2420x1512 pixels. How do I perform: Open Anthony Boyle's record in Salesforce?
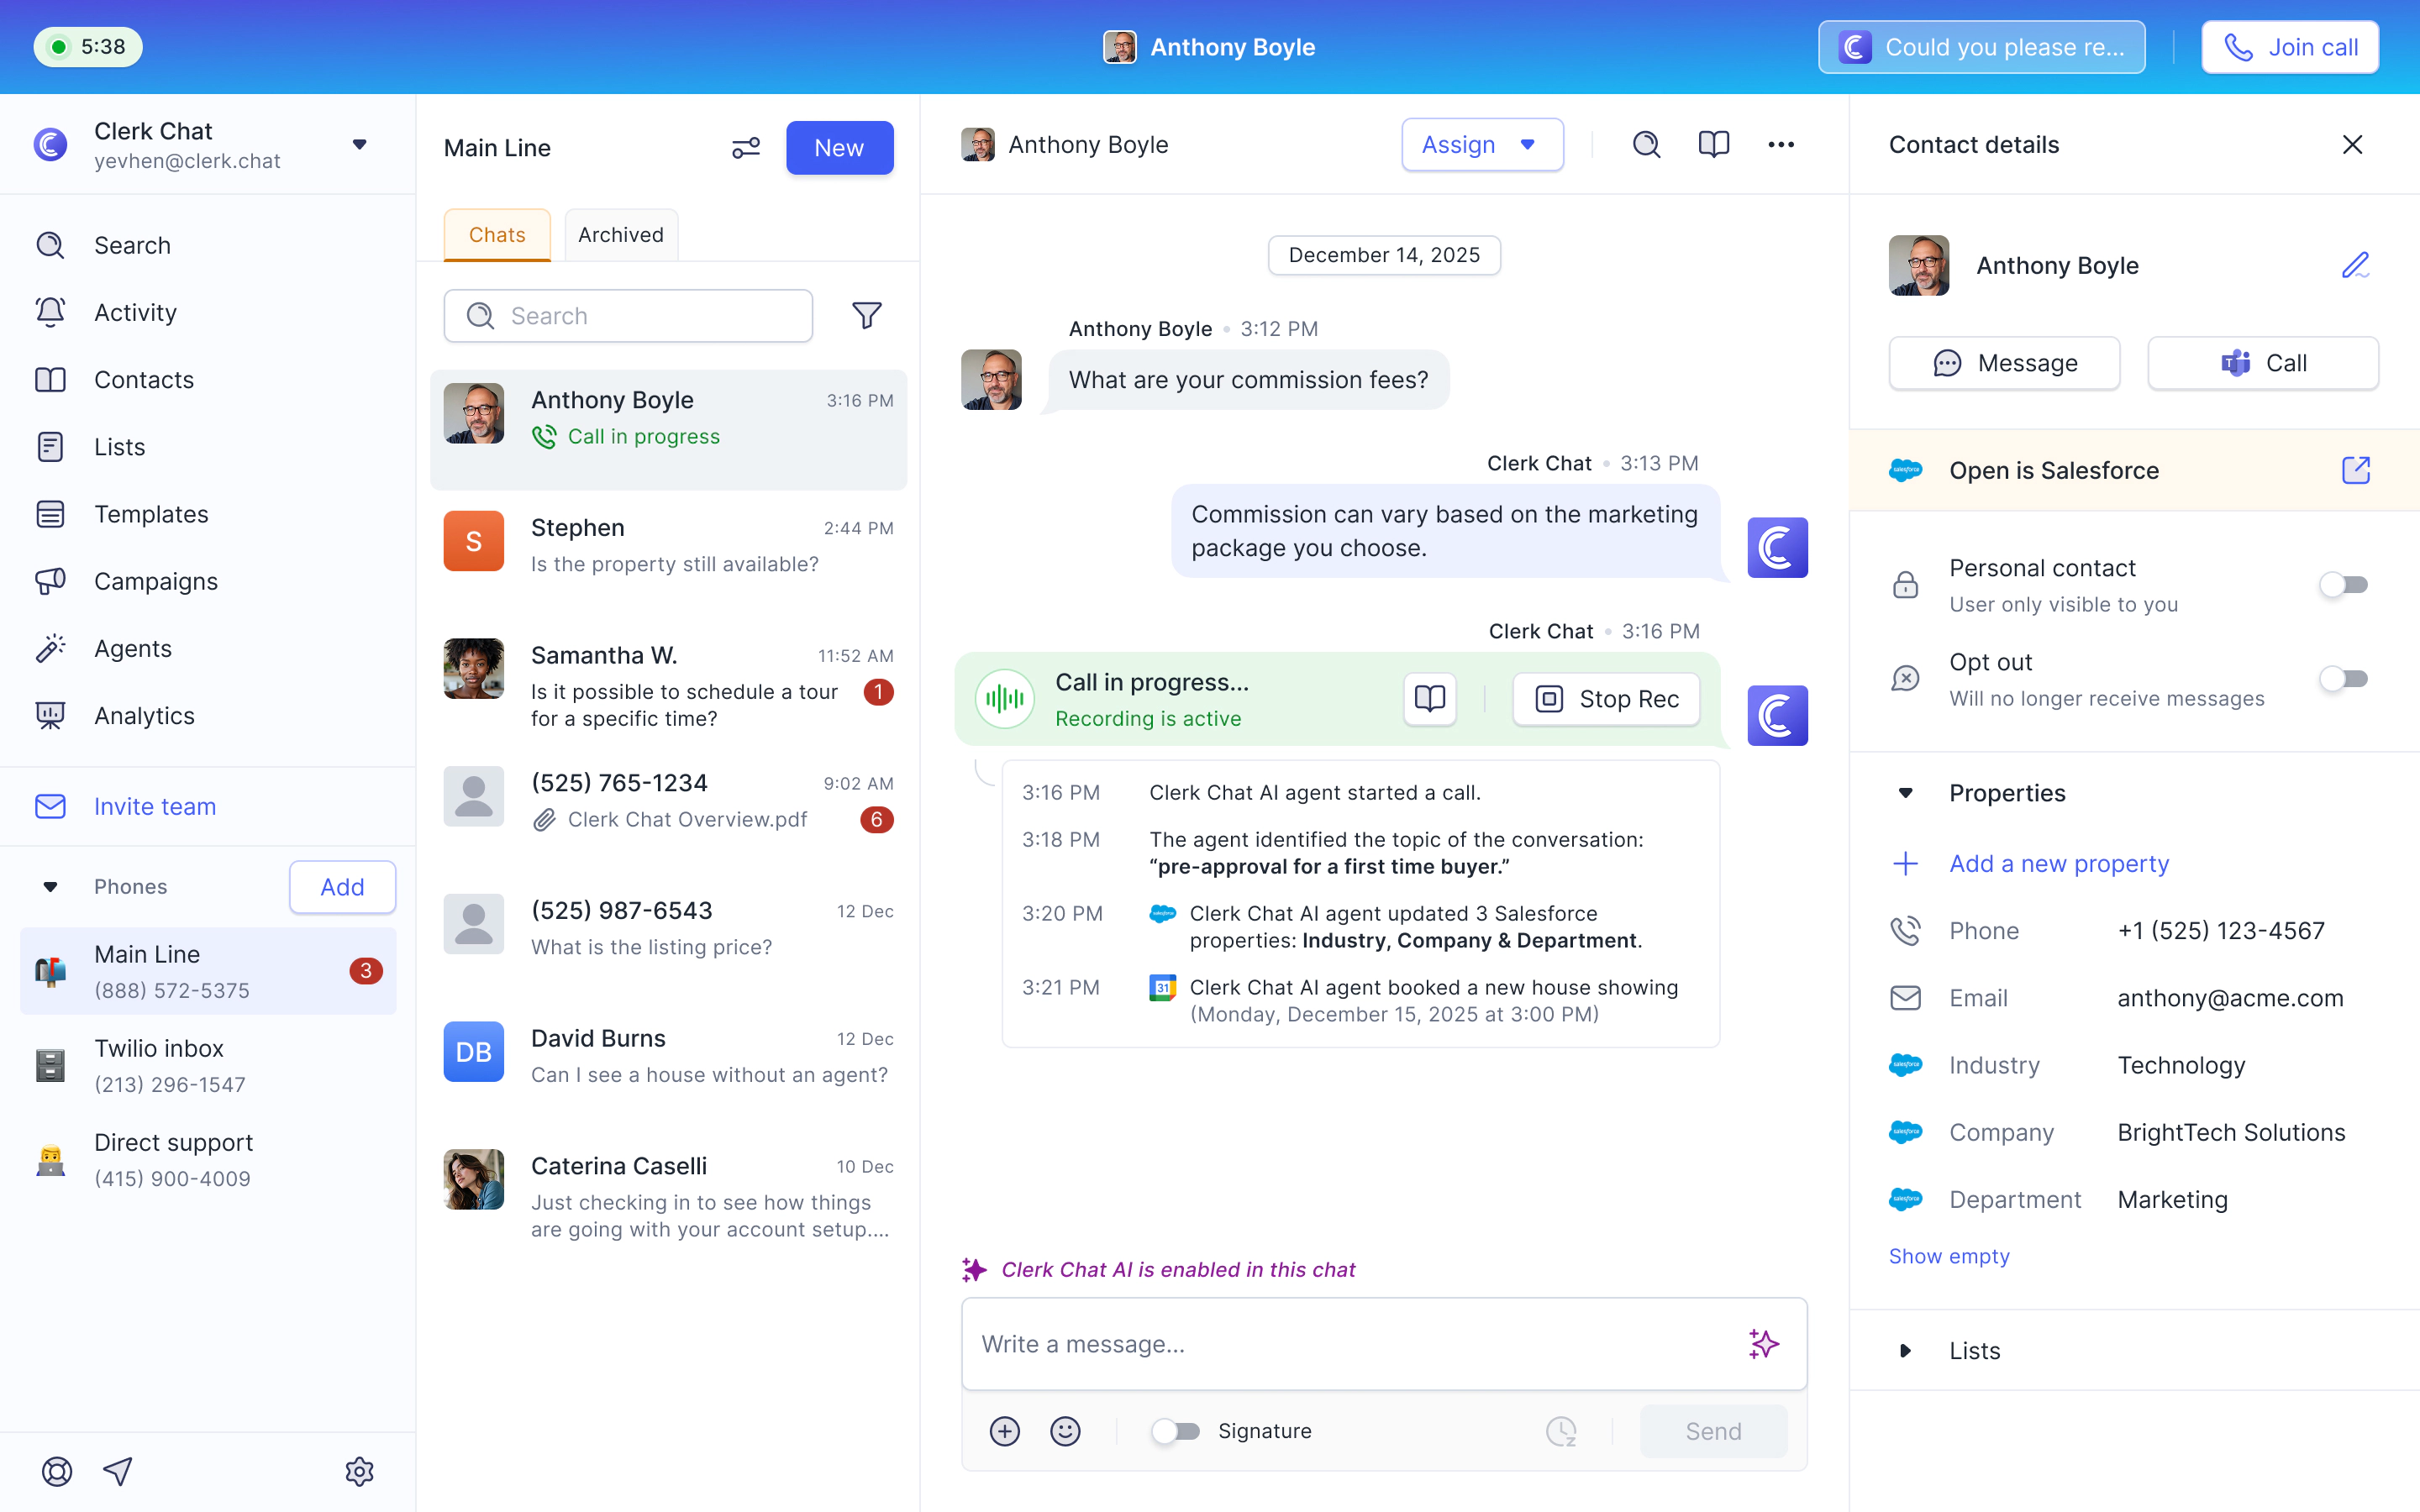point(2356,470)
